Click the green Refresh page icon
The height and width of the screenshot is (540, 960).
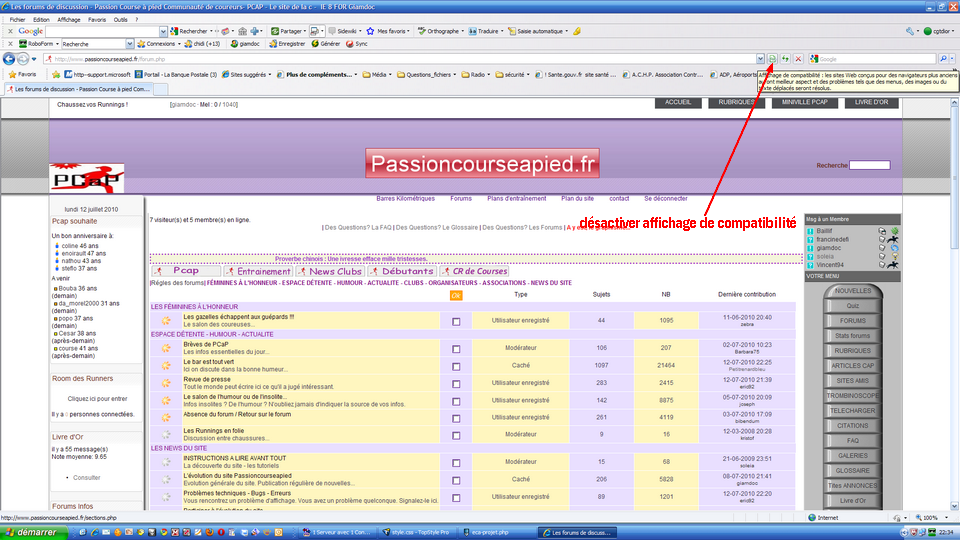tap(786, 59)
